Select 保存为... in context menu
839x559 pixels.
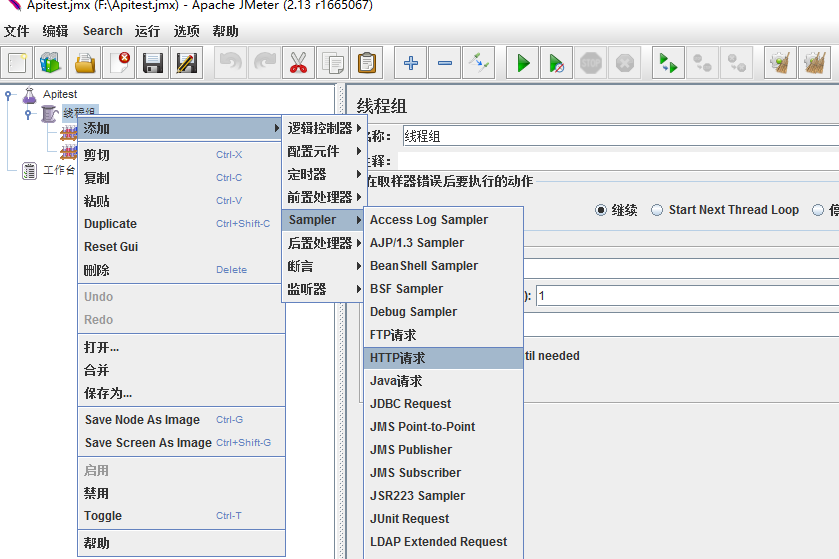tap(181, 393)
